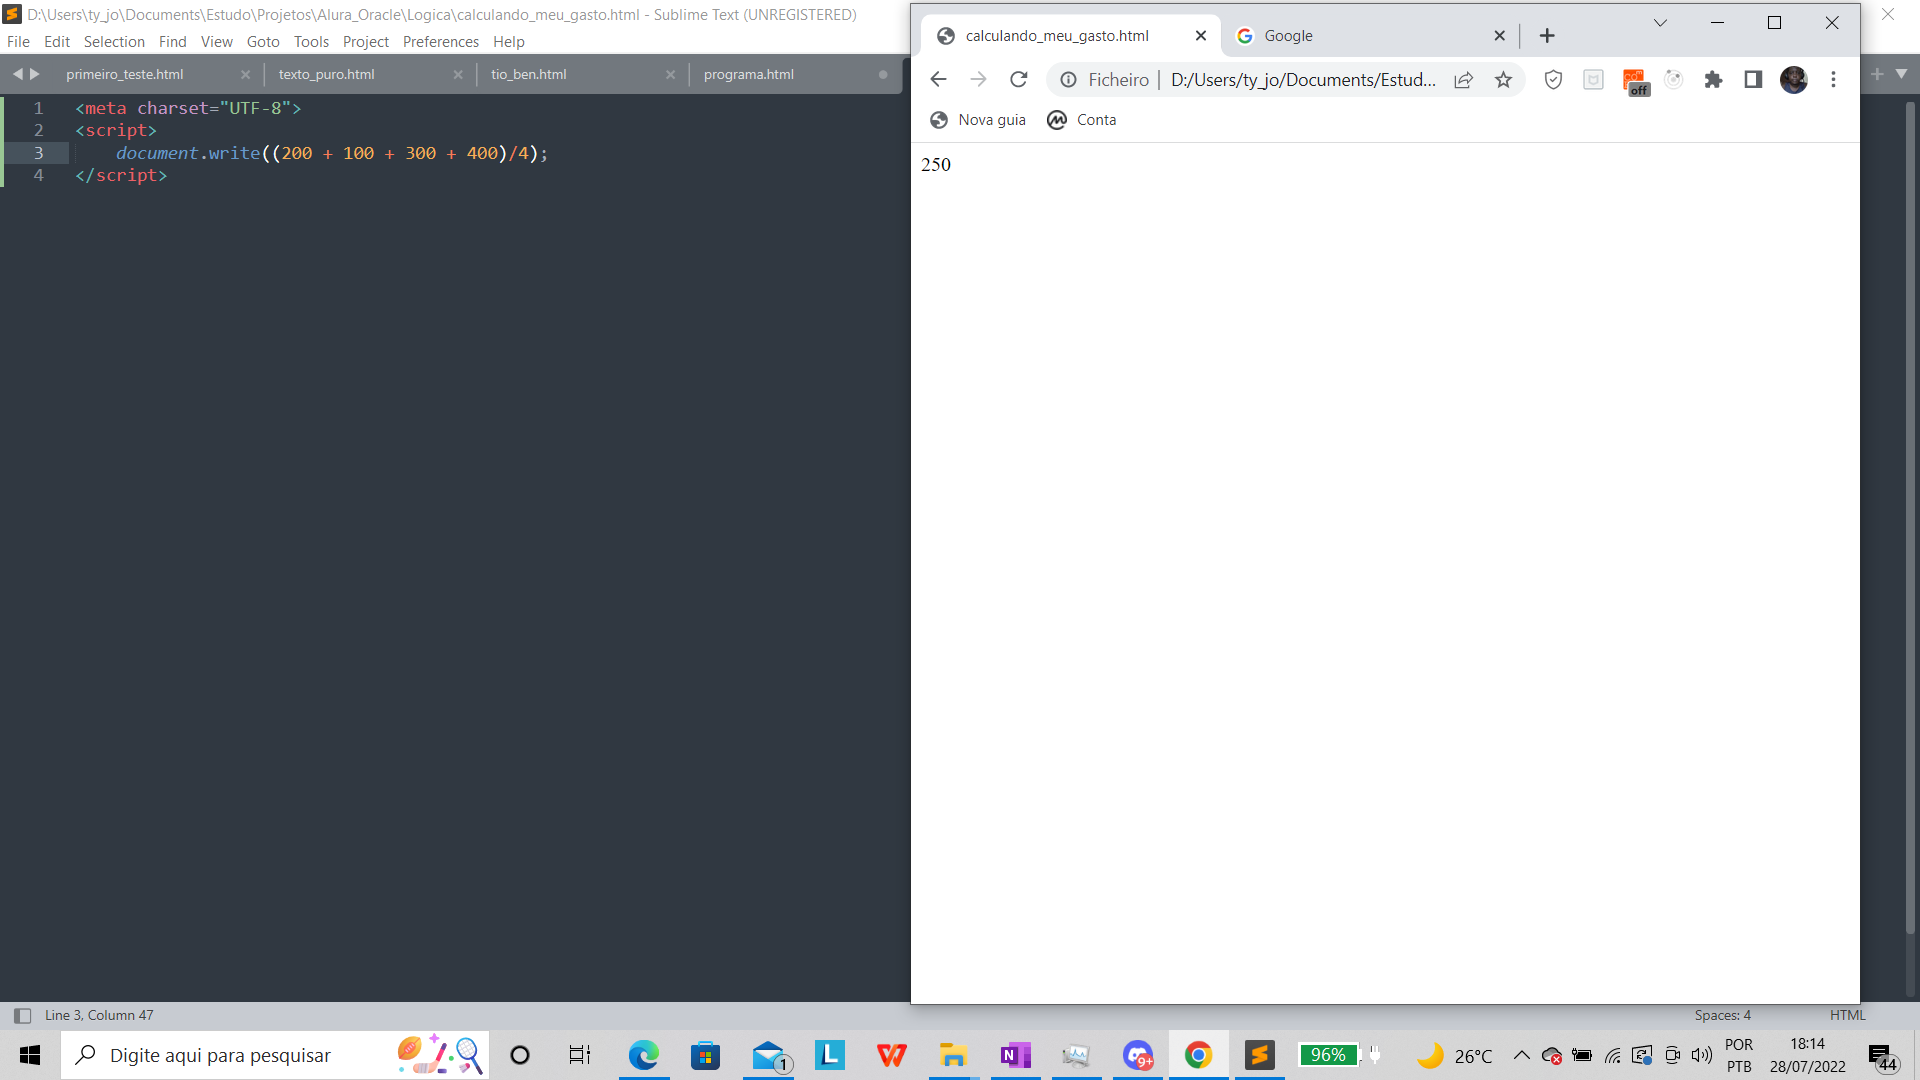
Task: Open File Explorer from taskbar
Action: pos(953,1055)
